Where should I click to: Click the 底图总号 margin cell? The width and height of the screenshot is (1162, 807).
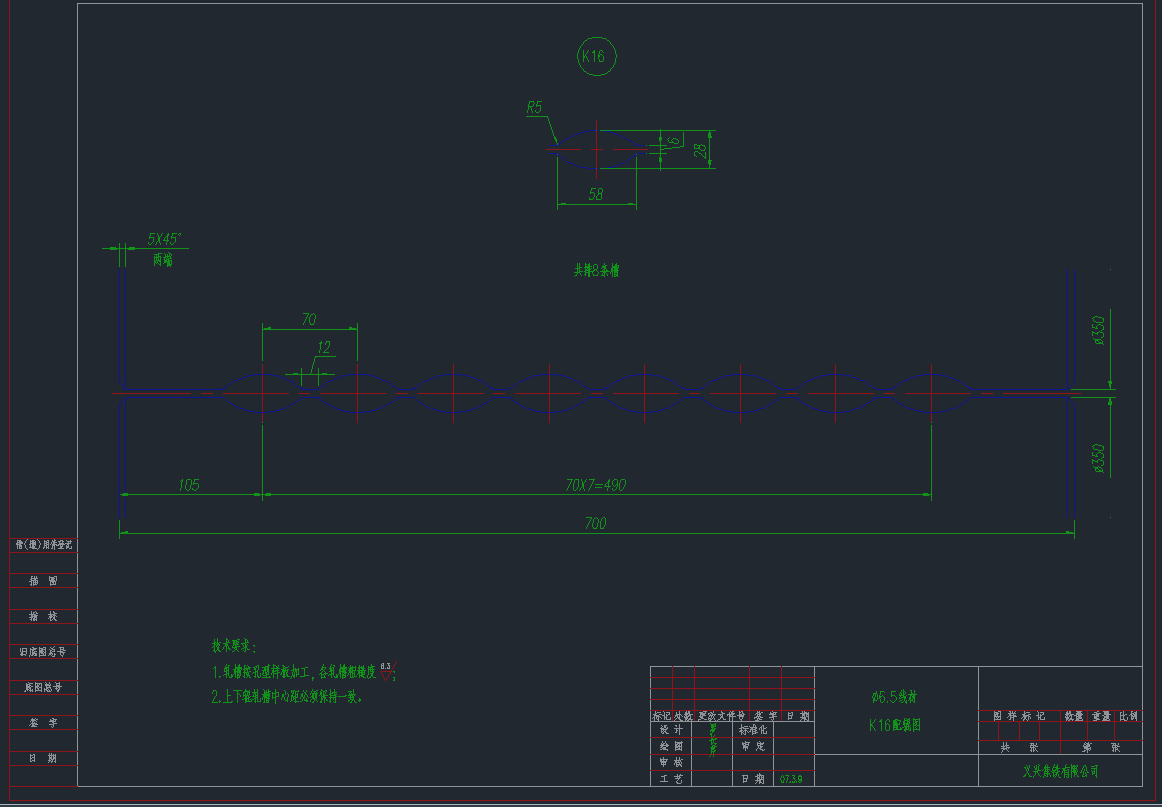44,688
